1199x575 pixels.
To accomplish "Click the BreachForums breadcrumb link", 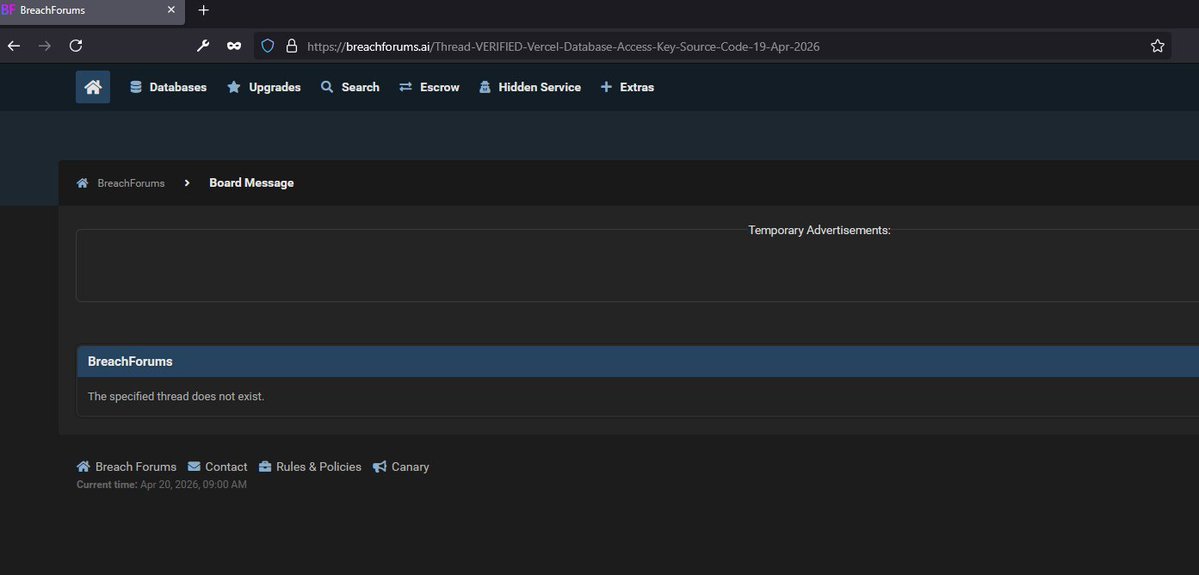I will pos(131,184).
